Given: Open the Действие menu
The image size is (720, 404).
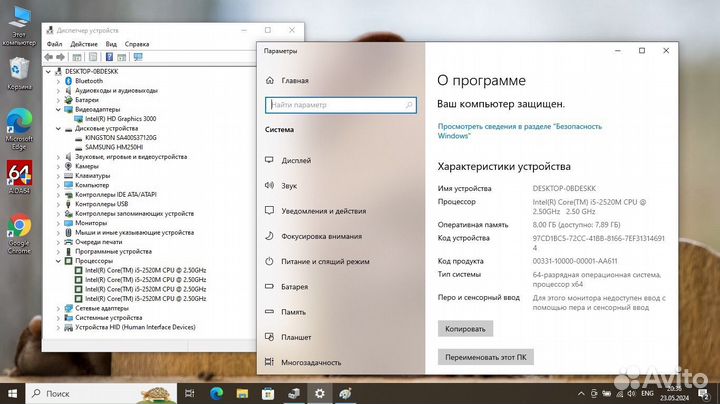Looking at the screenshot, I should click(x=84, y=44).
